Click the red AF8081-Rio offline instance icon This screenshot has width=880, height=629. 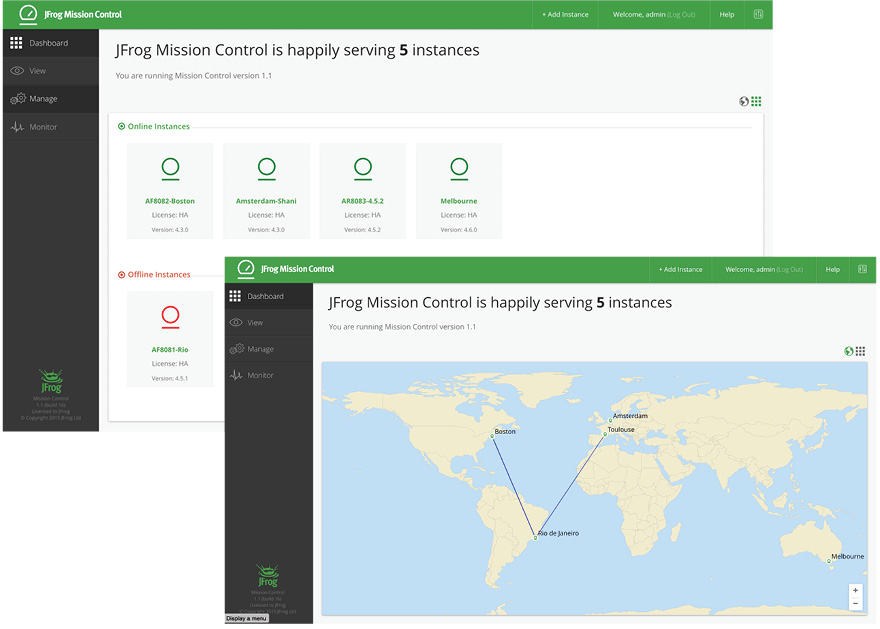pos(171,316)
